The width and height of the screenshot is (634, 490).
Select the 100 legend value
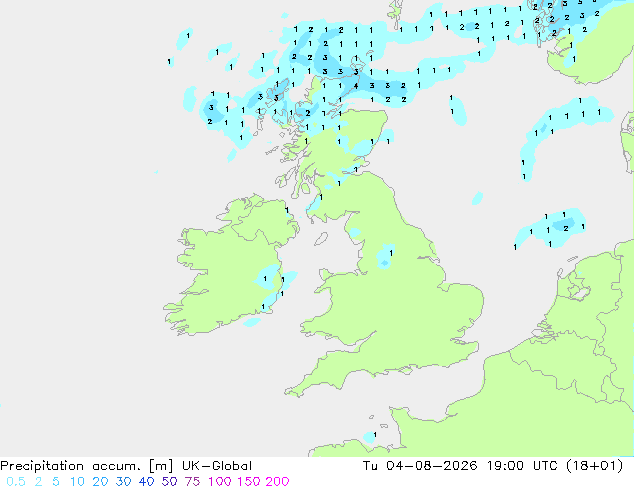(x=220, y=482)
